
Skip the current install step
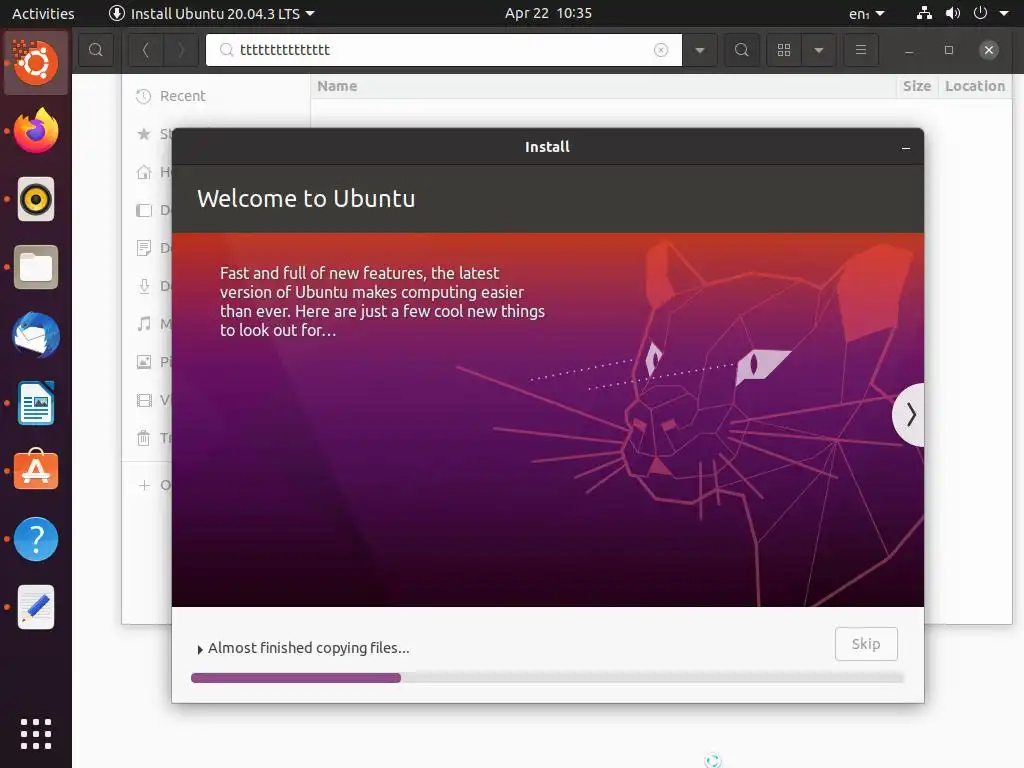click(866, 644)
